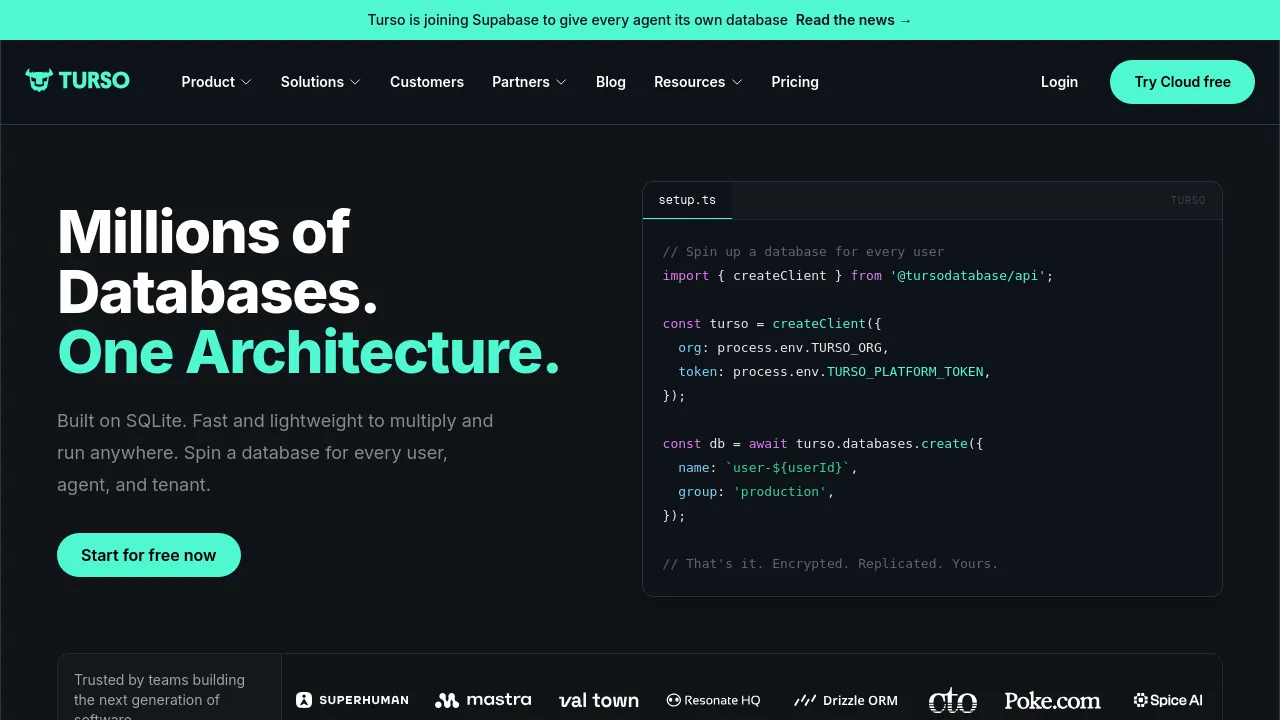Expand the Product chevron arrow

pos(246,82)
